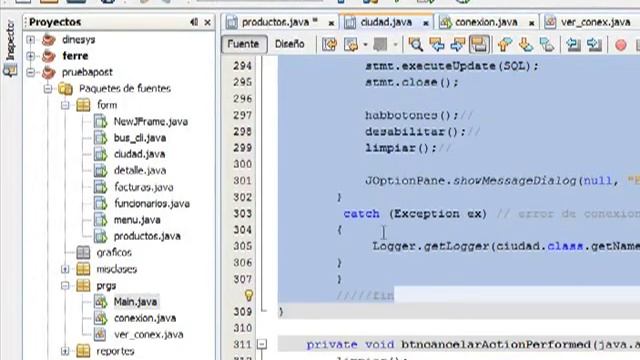This screenshot has height=360, width=640.
Task: Click the Find Previous Occurrence icon
Action: pyautogui.click(x=436, y=44)
